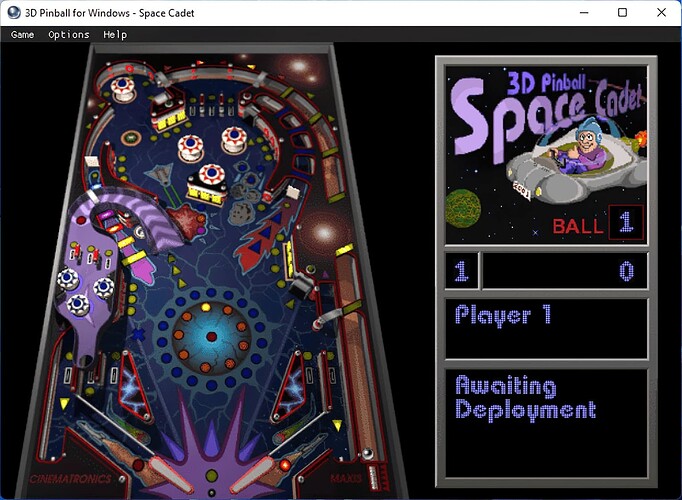682x500 pixels.
Task: Click the yellow arrow on right outlane
Action: [x=337, y=425]
